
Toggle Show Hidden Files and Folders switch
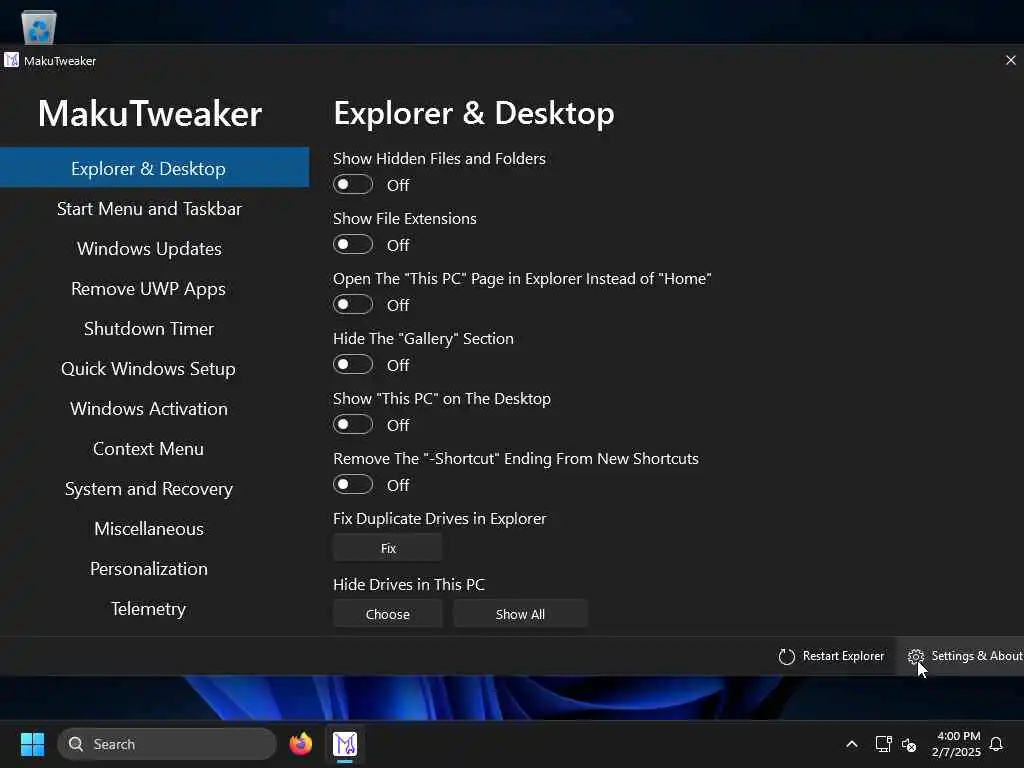pyautogui.click(x=353, y=185)
